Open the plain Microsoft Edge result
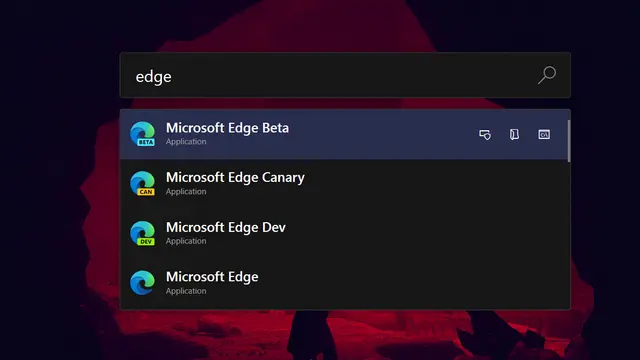The width and height of the screenshot is (640, 360). click(345, 283)
